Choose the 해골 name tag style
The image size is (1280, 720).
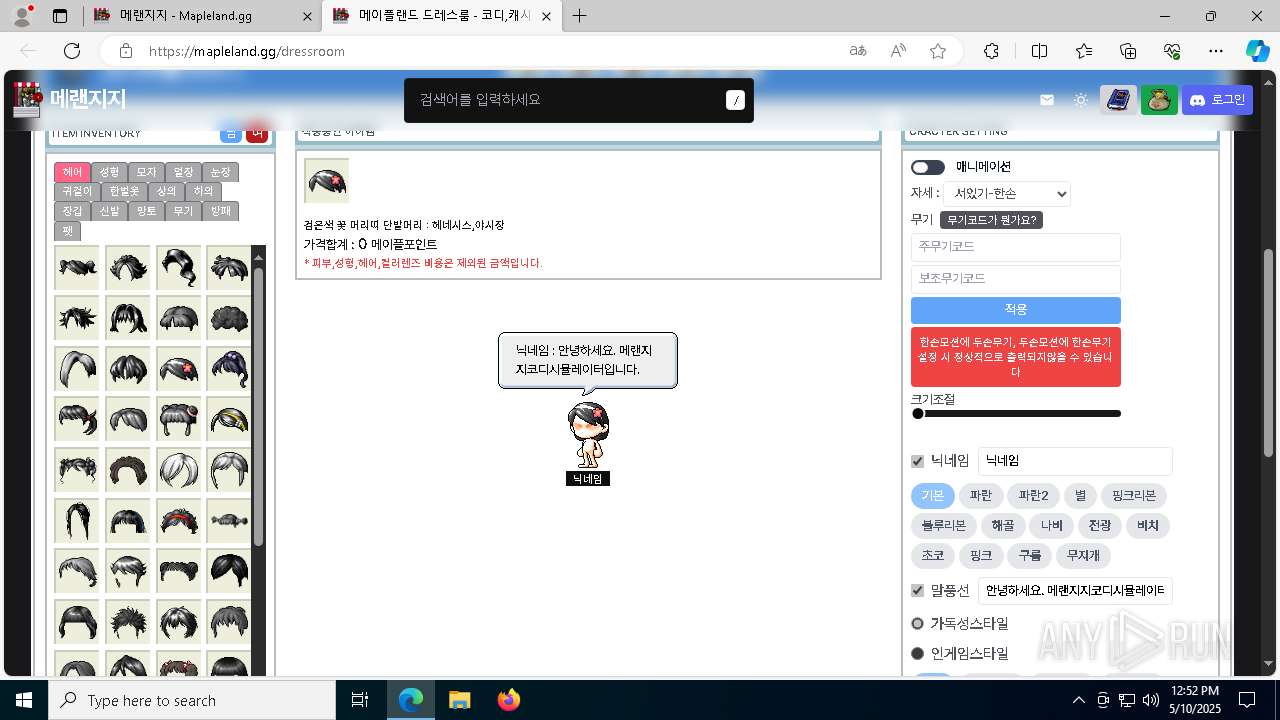coord(1003,526)
